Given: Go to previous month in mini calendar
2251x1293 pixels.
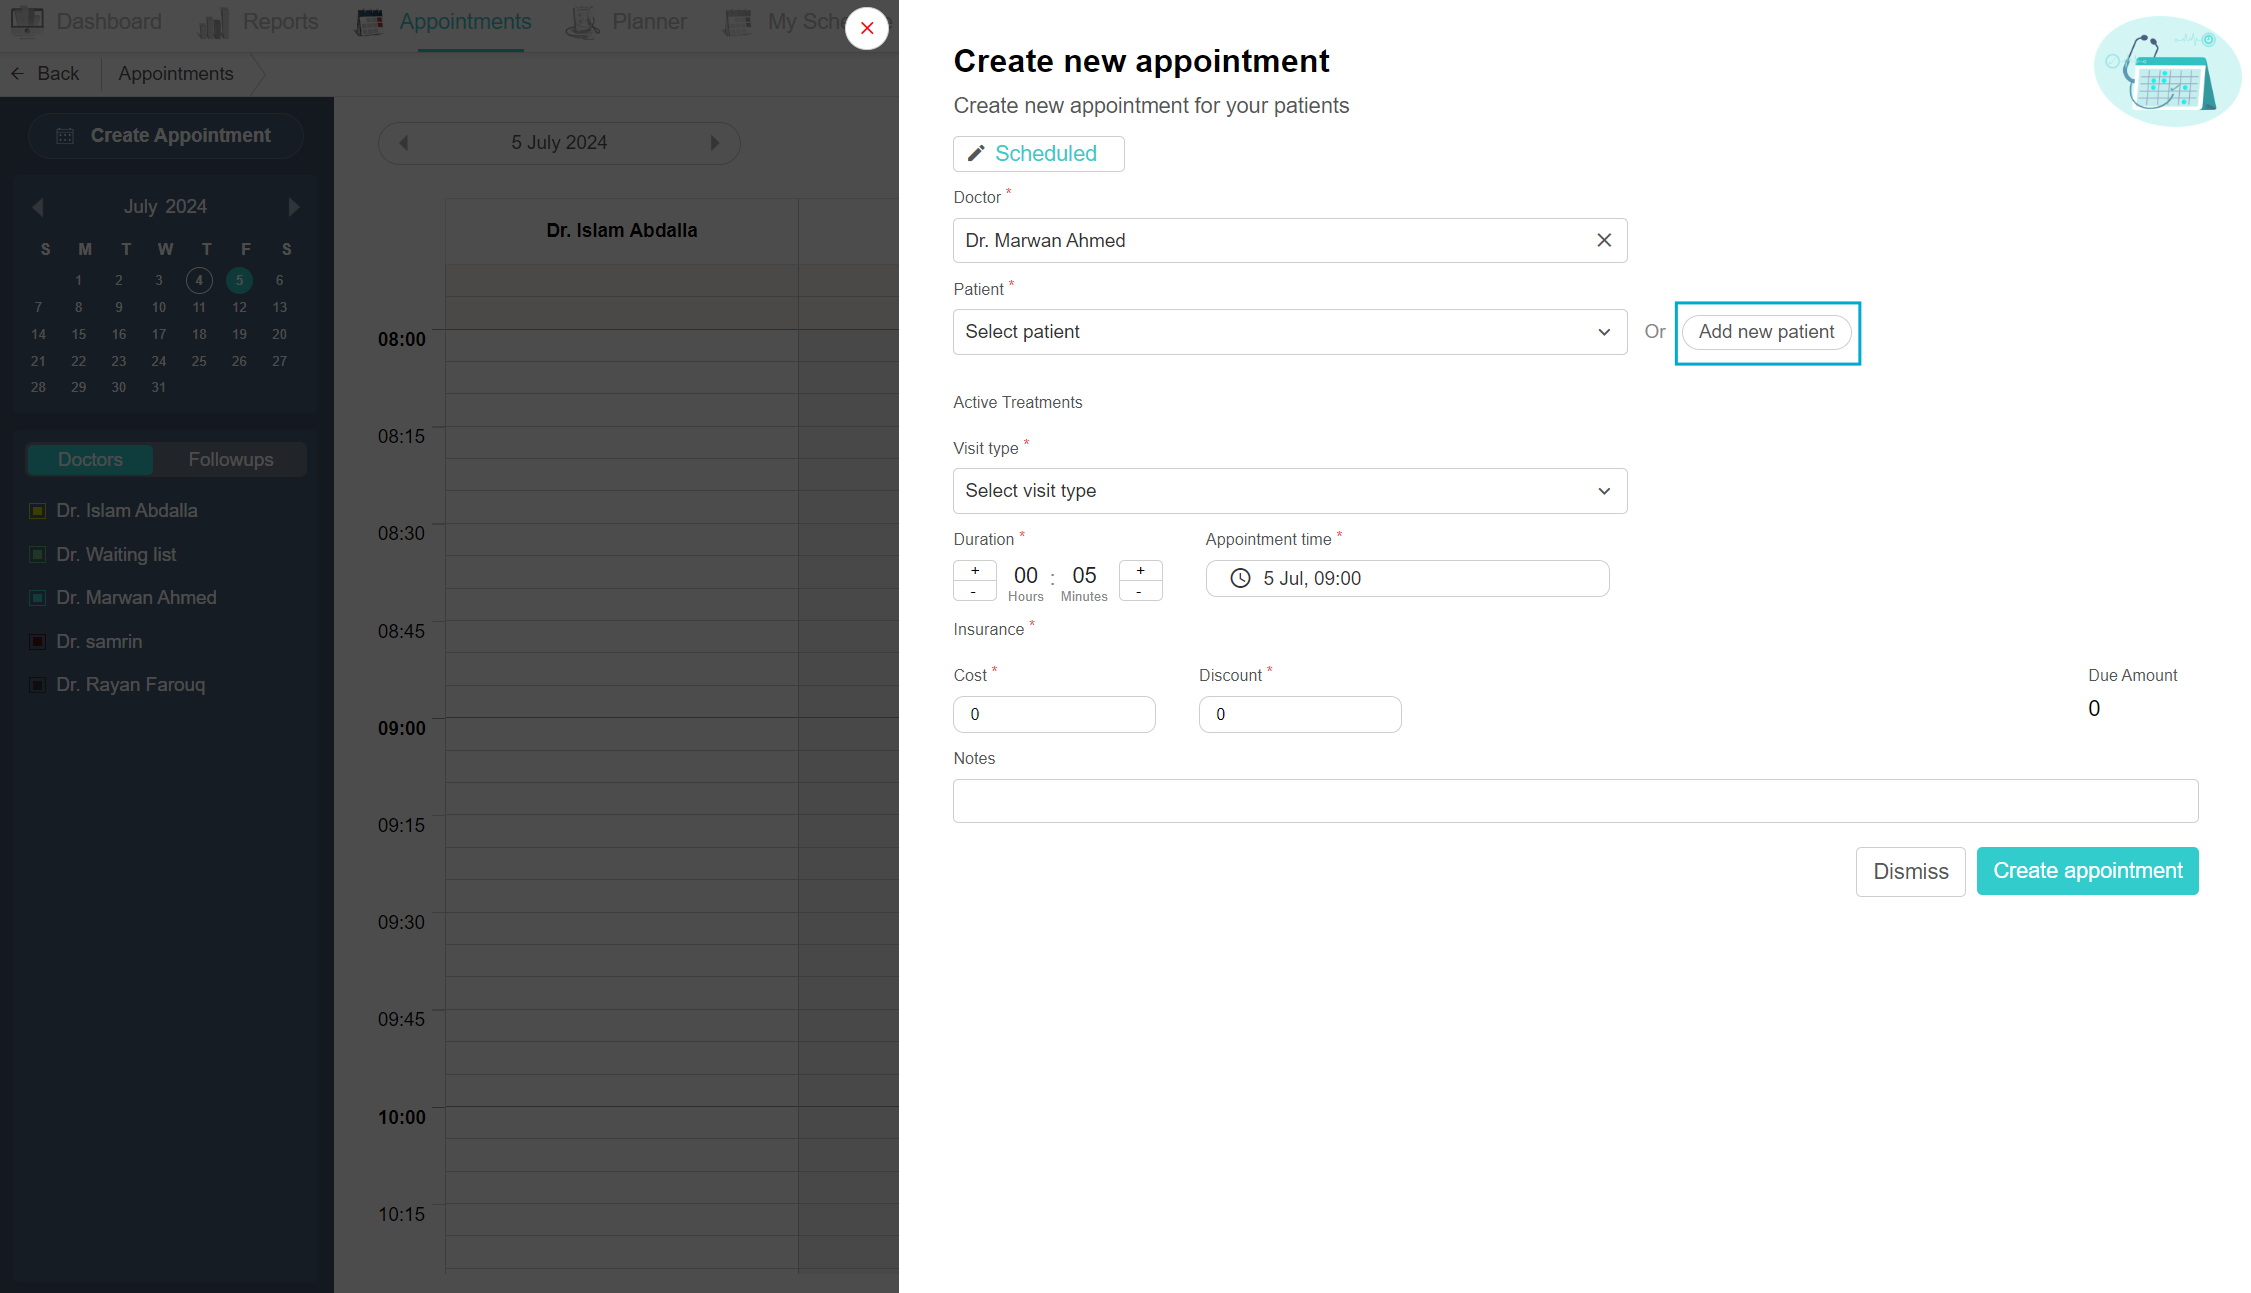Looking at the screenshot, I should coord(38,207).
